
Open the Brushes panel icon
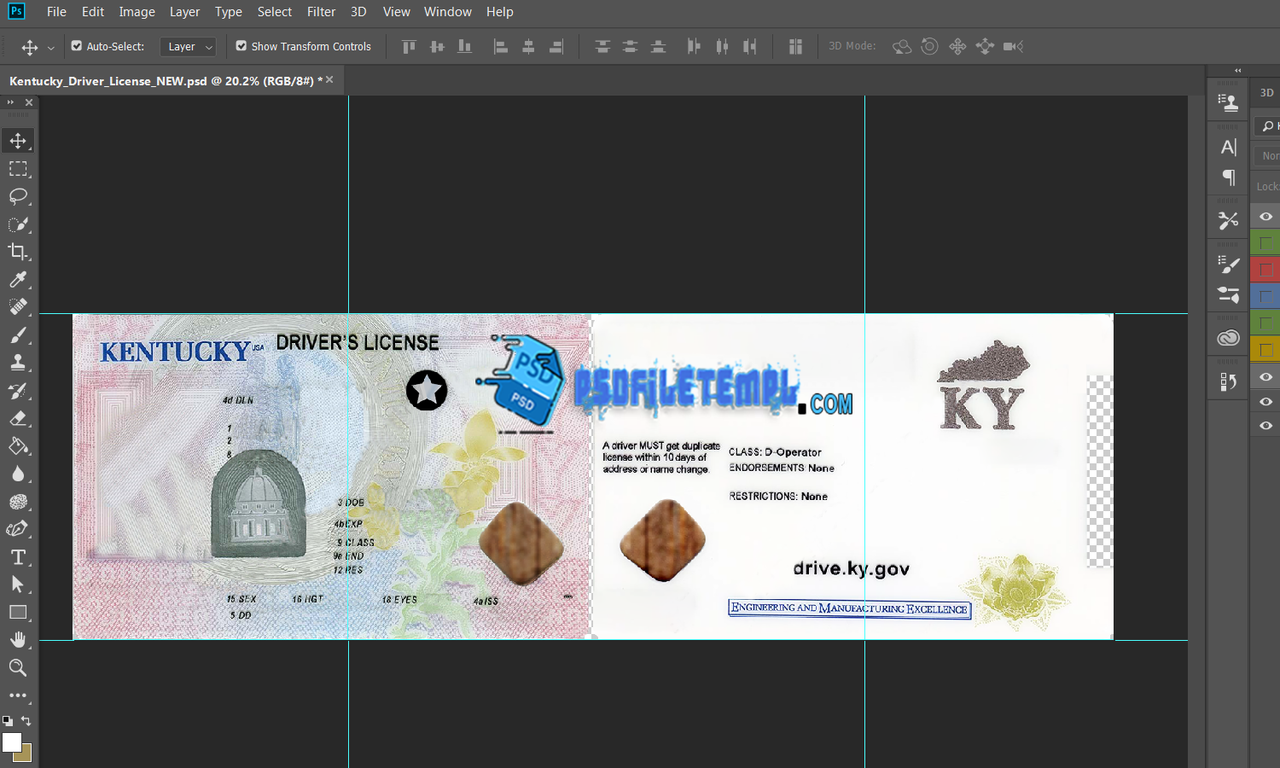click(x=1228, y=294)
